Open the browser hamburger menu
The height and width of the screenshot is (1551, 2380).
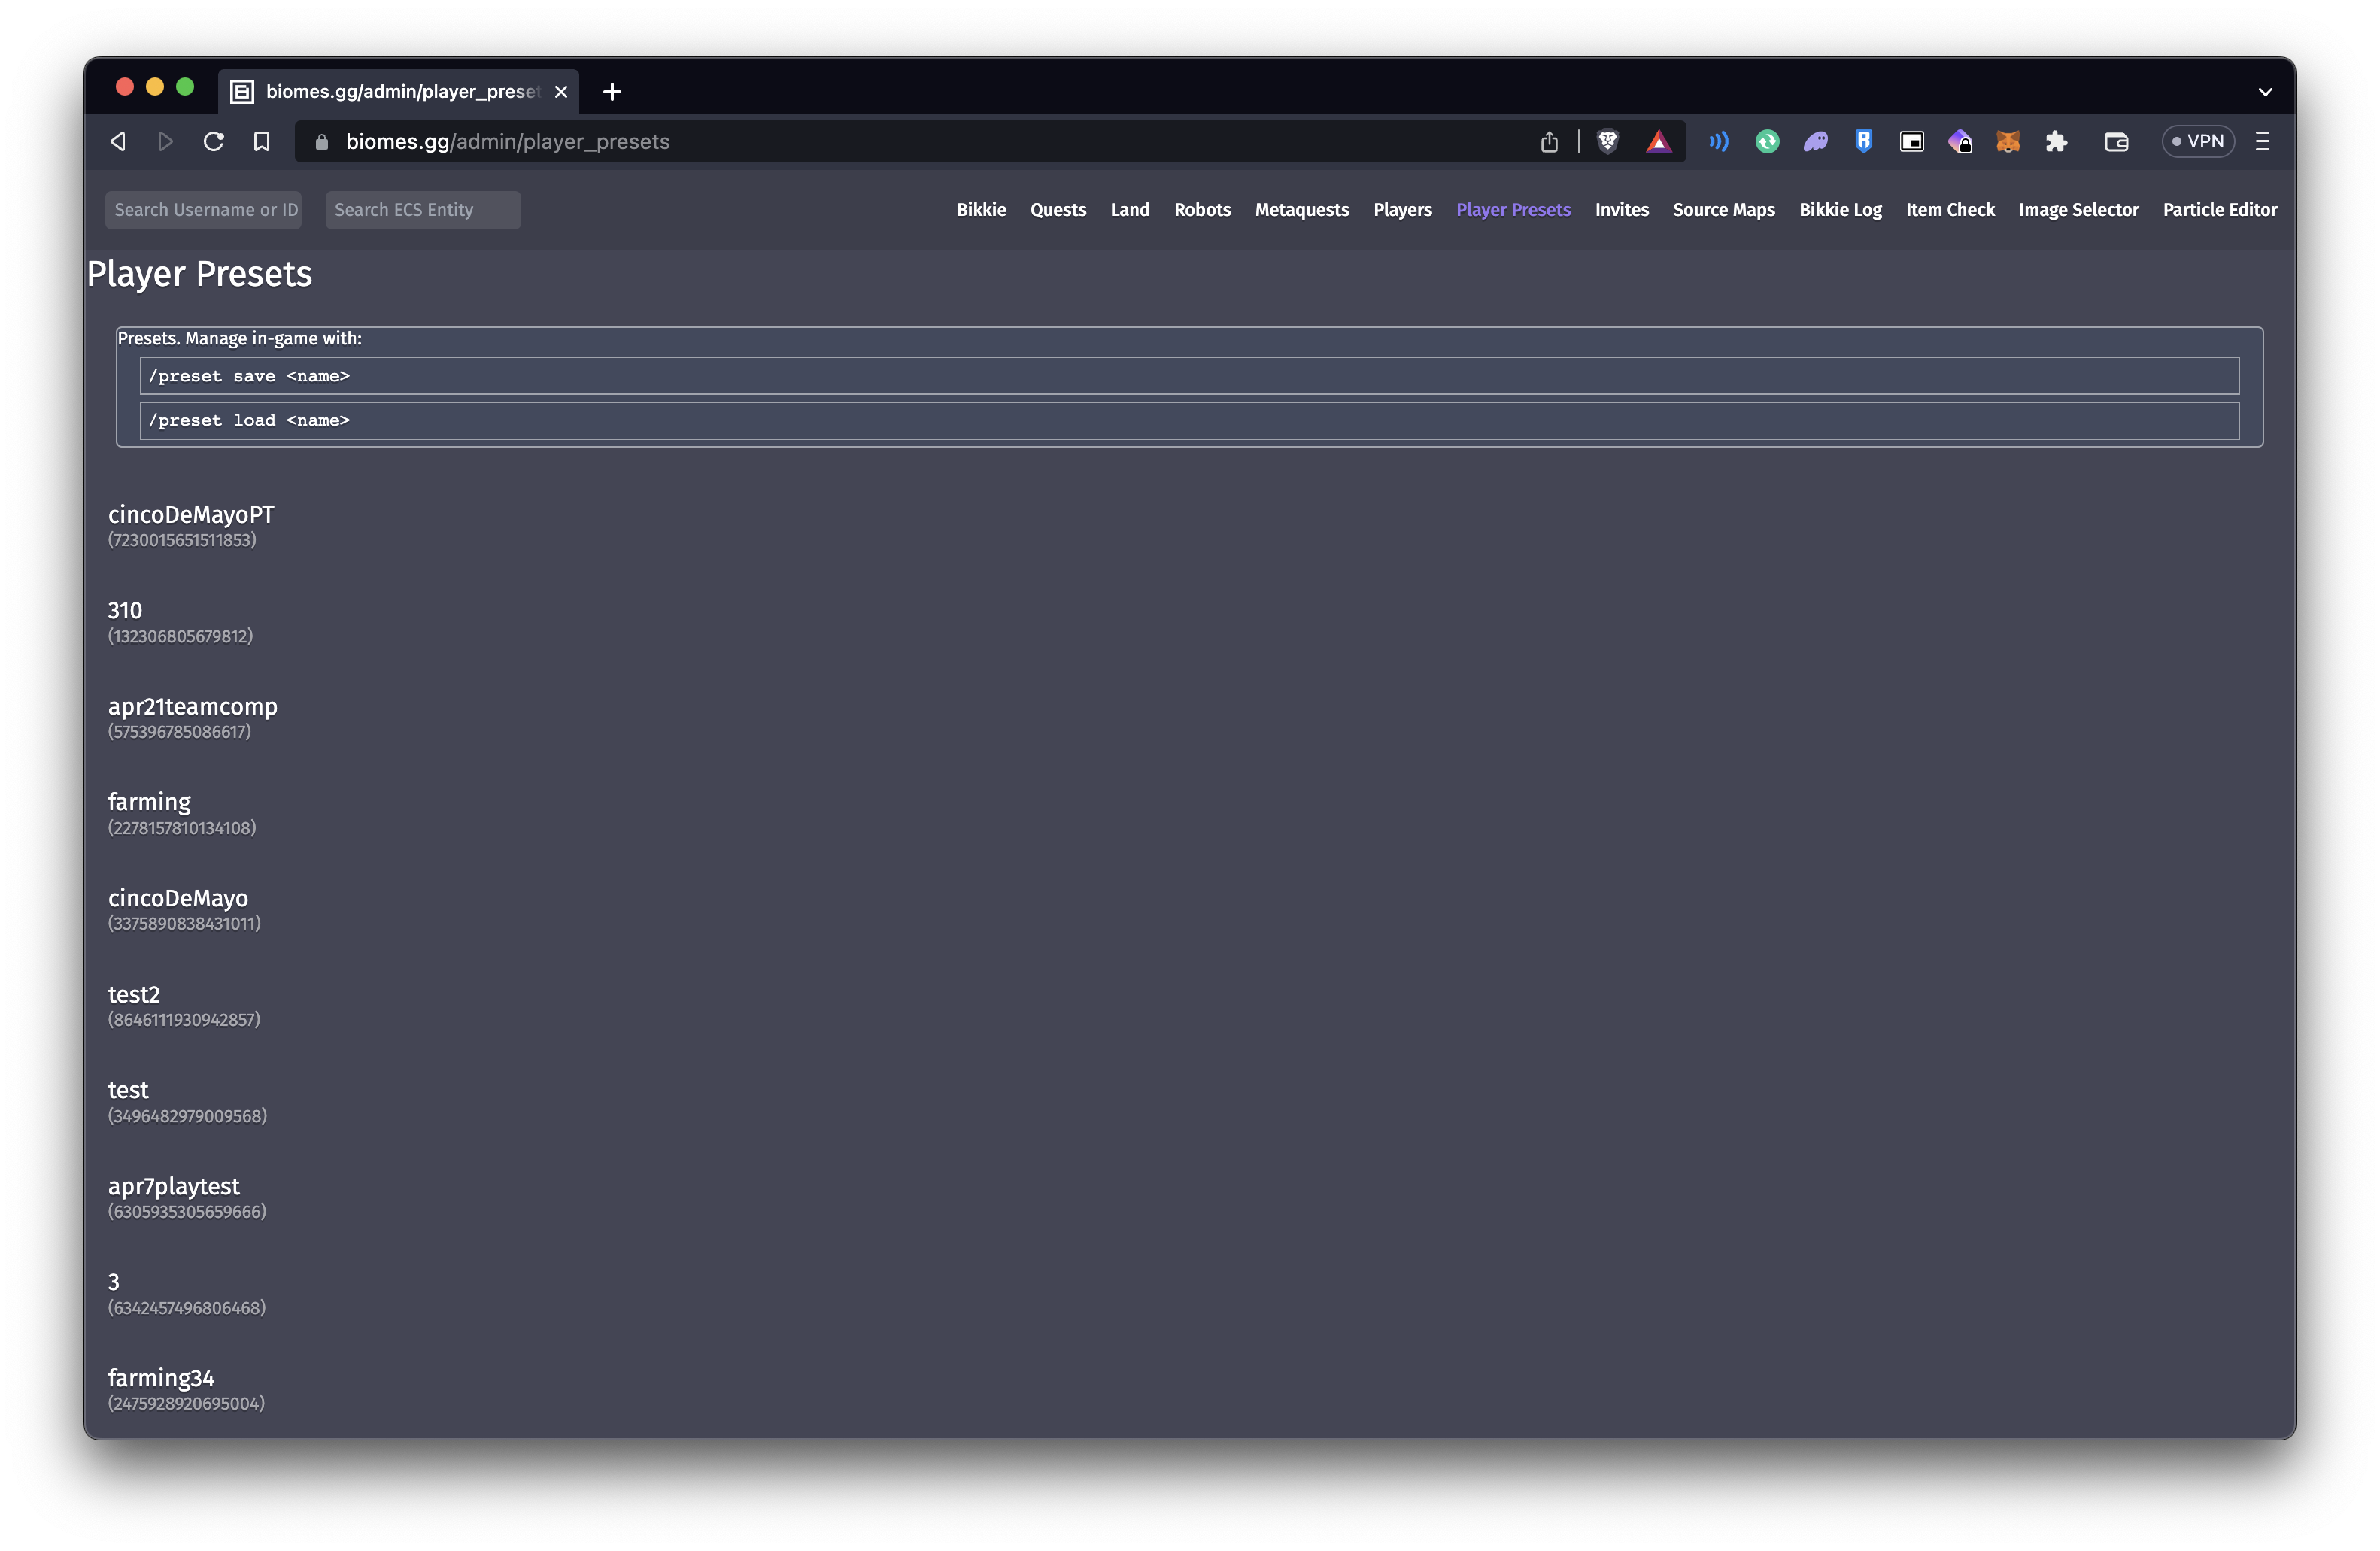coord(2262,142)
